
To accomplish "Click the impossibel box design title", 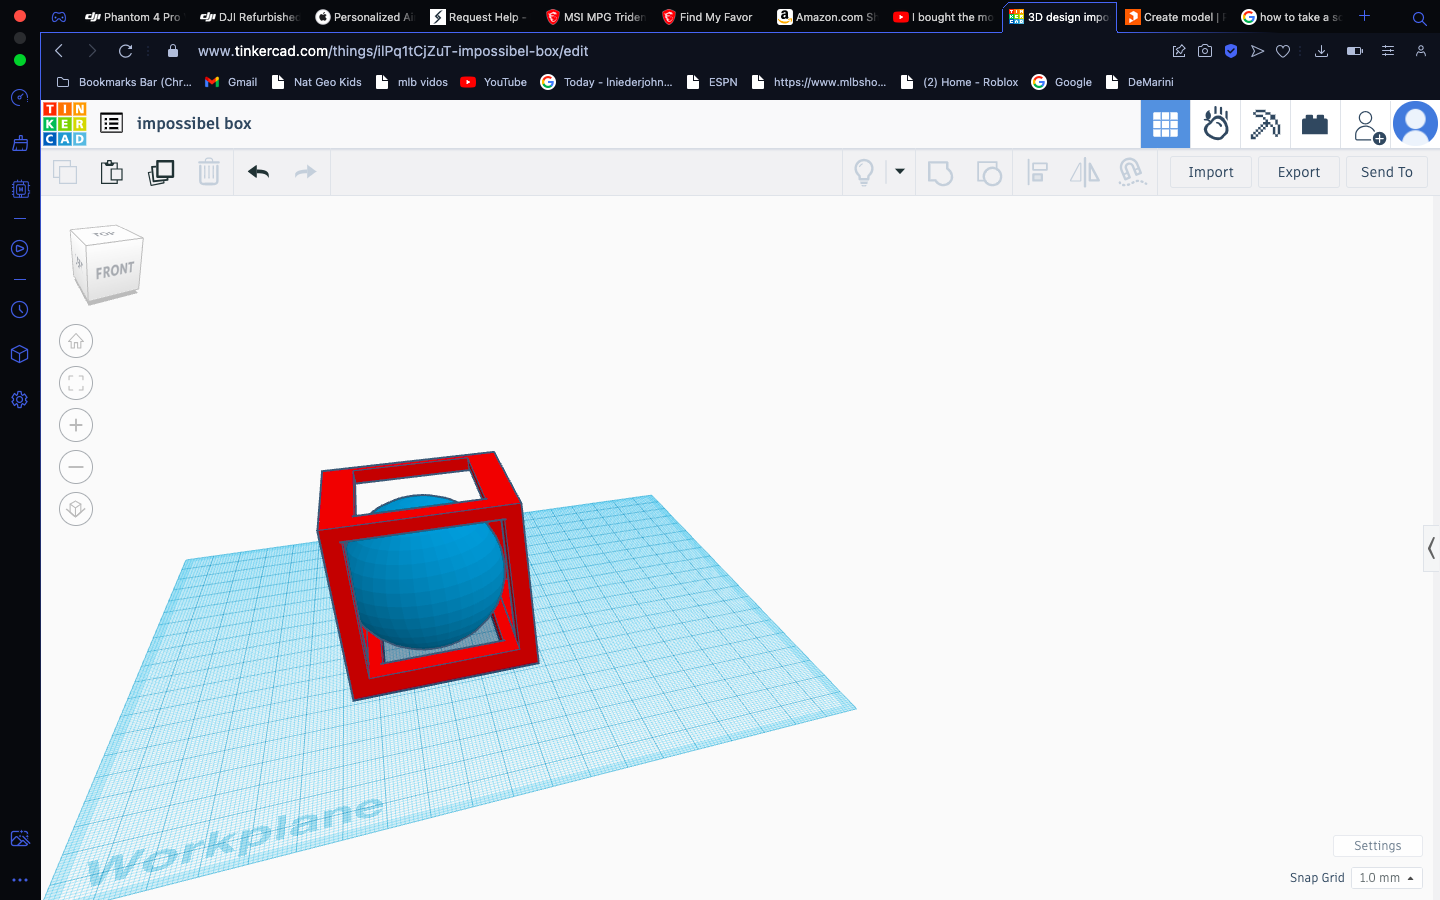I will [x=194, y=123].
